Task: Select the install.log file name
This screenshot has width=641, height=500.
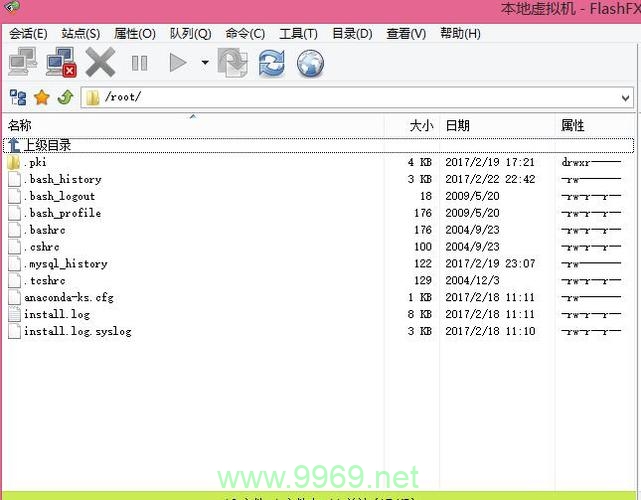Action: tap(57, 314)
